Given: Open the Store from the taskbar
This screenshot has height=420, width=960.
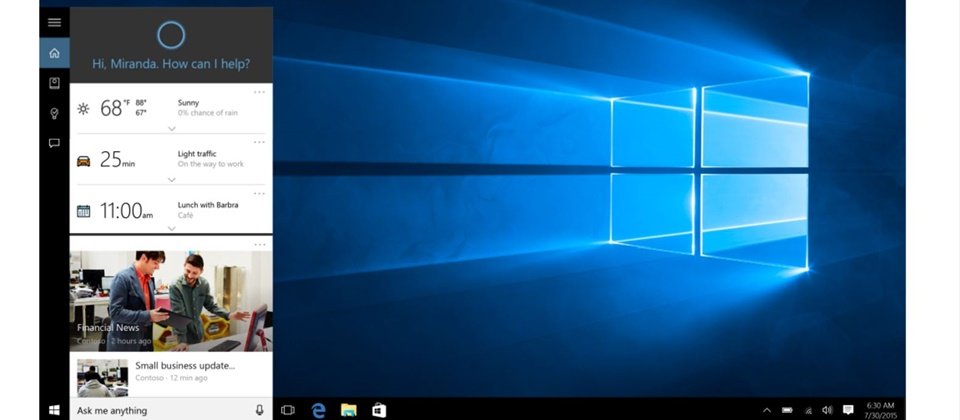Looking at the screenshot, I should [x=379, y=410].
